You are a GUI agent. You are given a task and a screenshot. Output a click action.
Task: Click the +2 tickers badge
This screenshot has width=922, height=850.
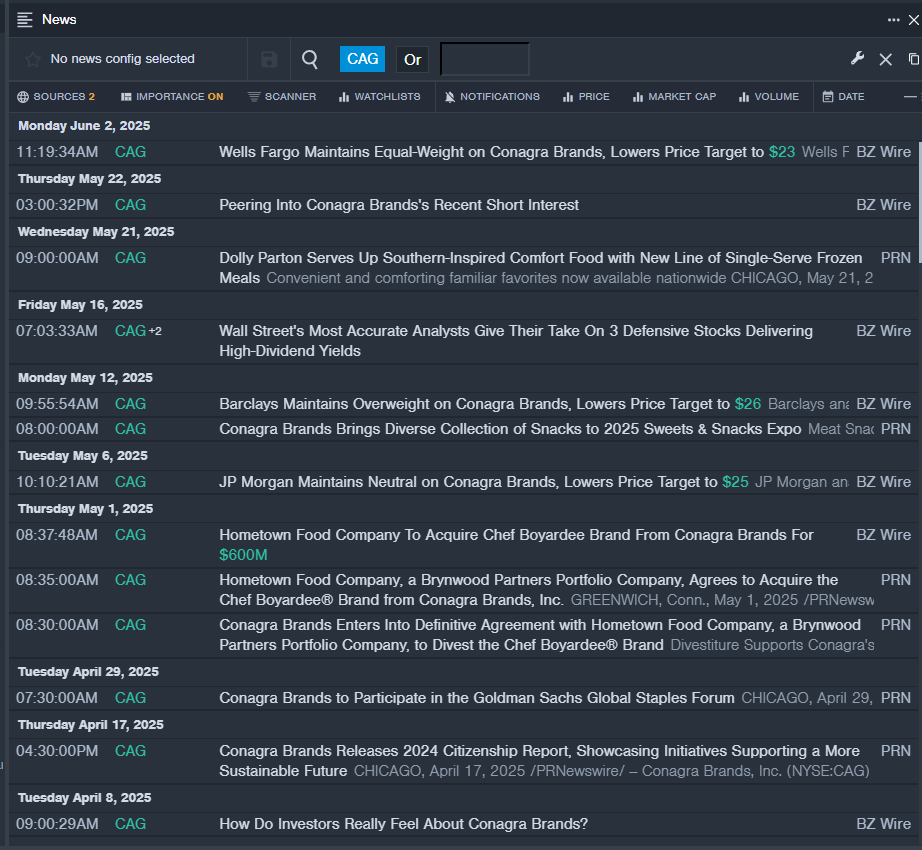point(155,332)
